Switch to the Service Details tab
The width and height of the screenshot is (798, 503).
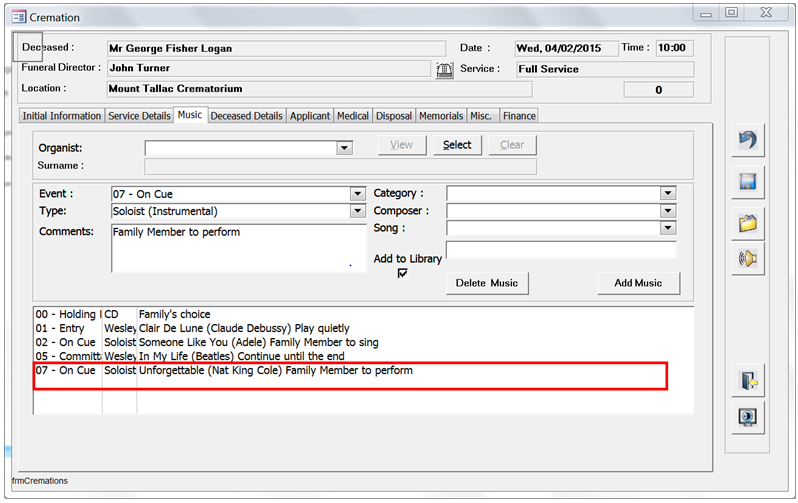point(139,116)
